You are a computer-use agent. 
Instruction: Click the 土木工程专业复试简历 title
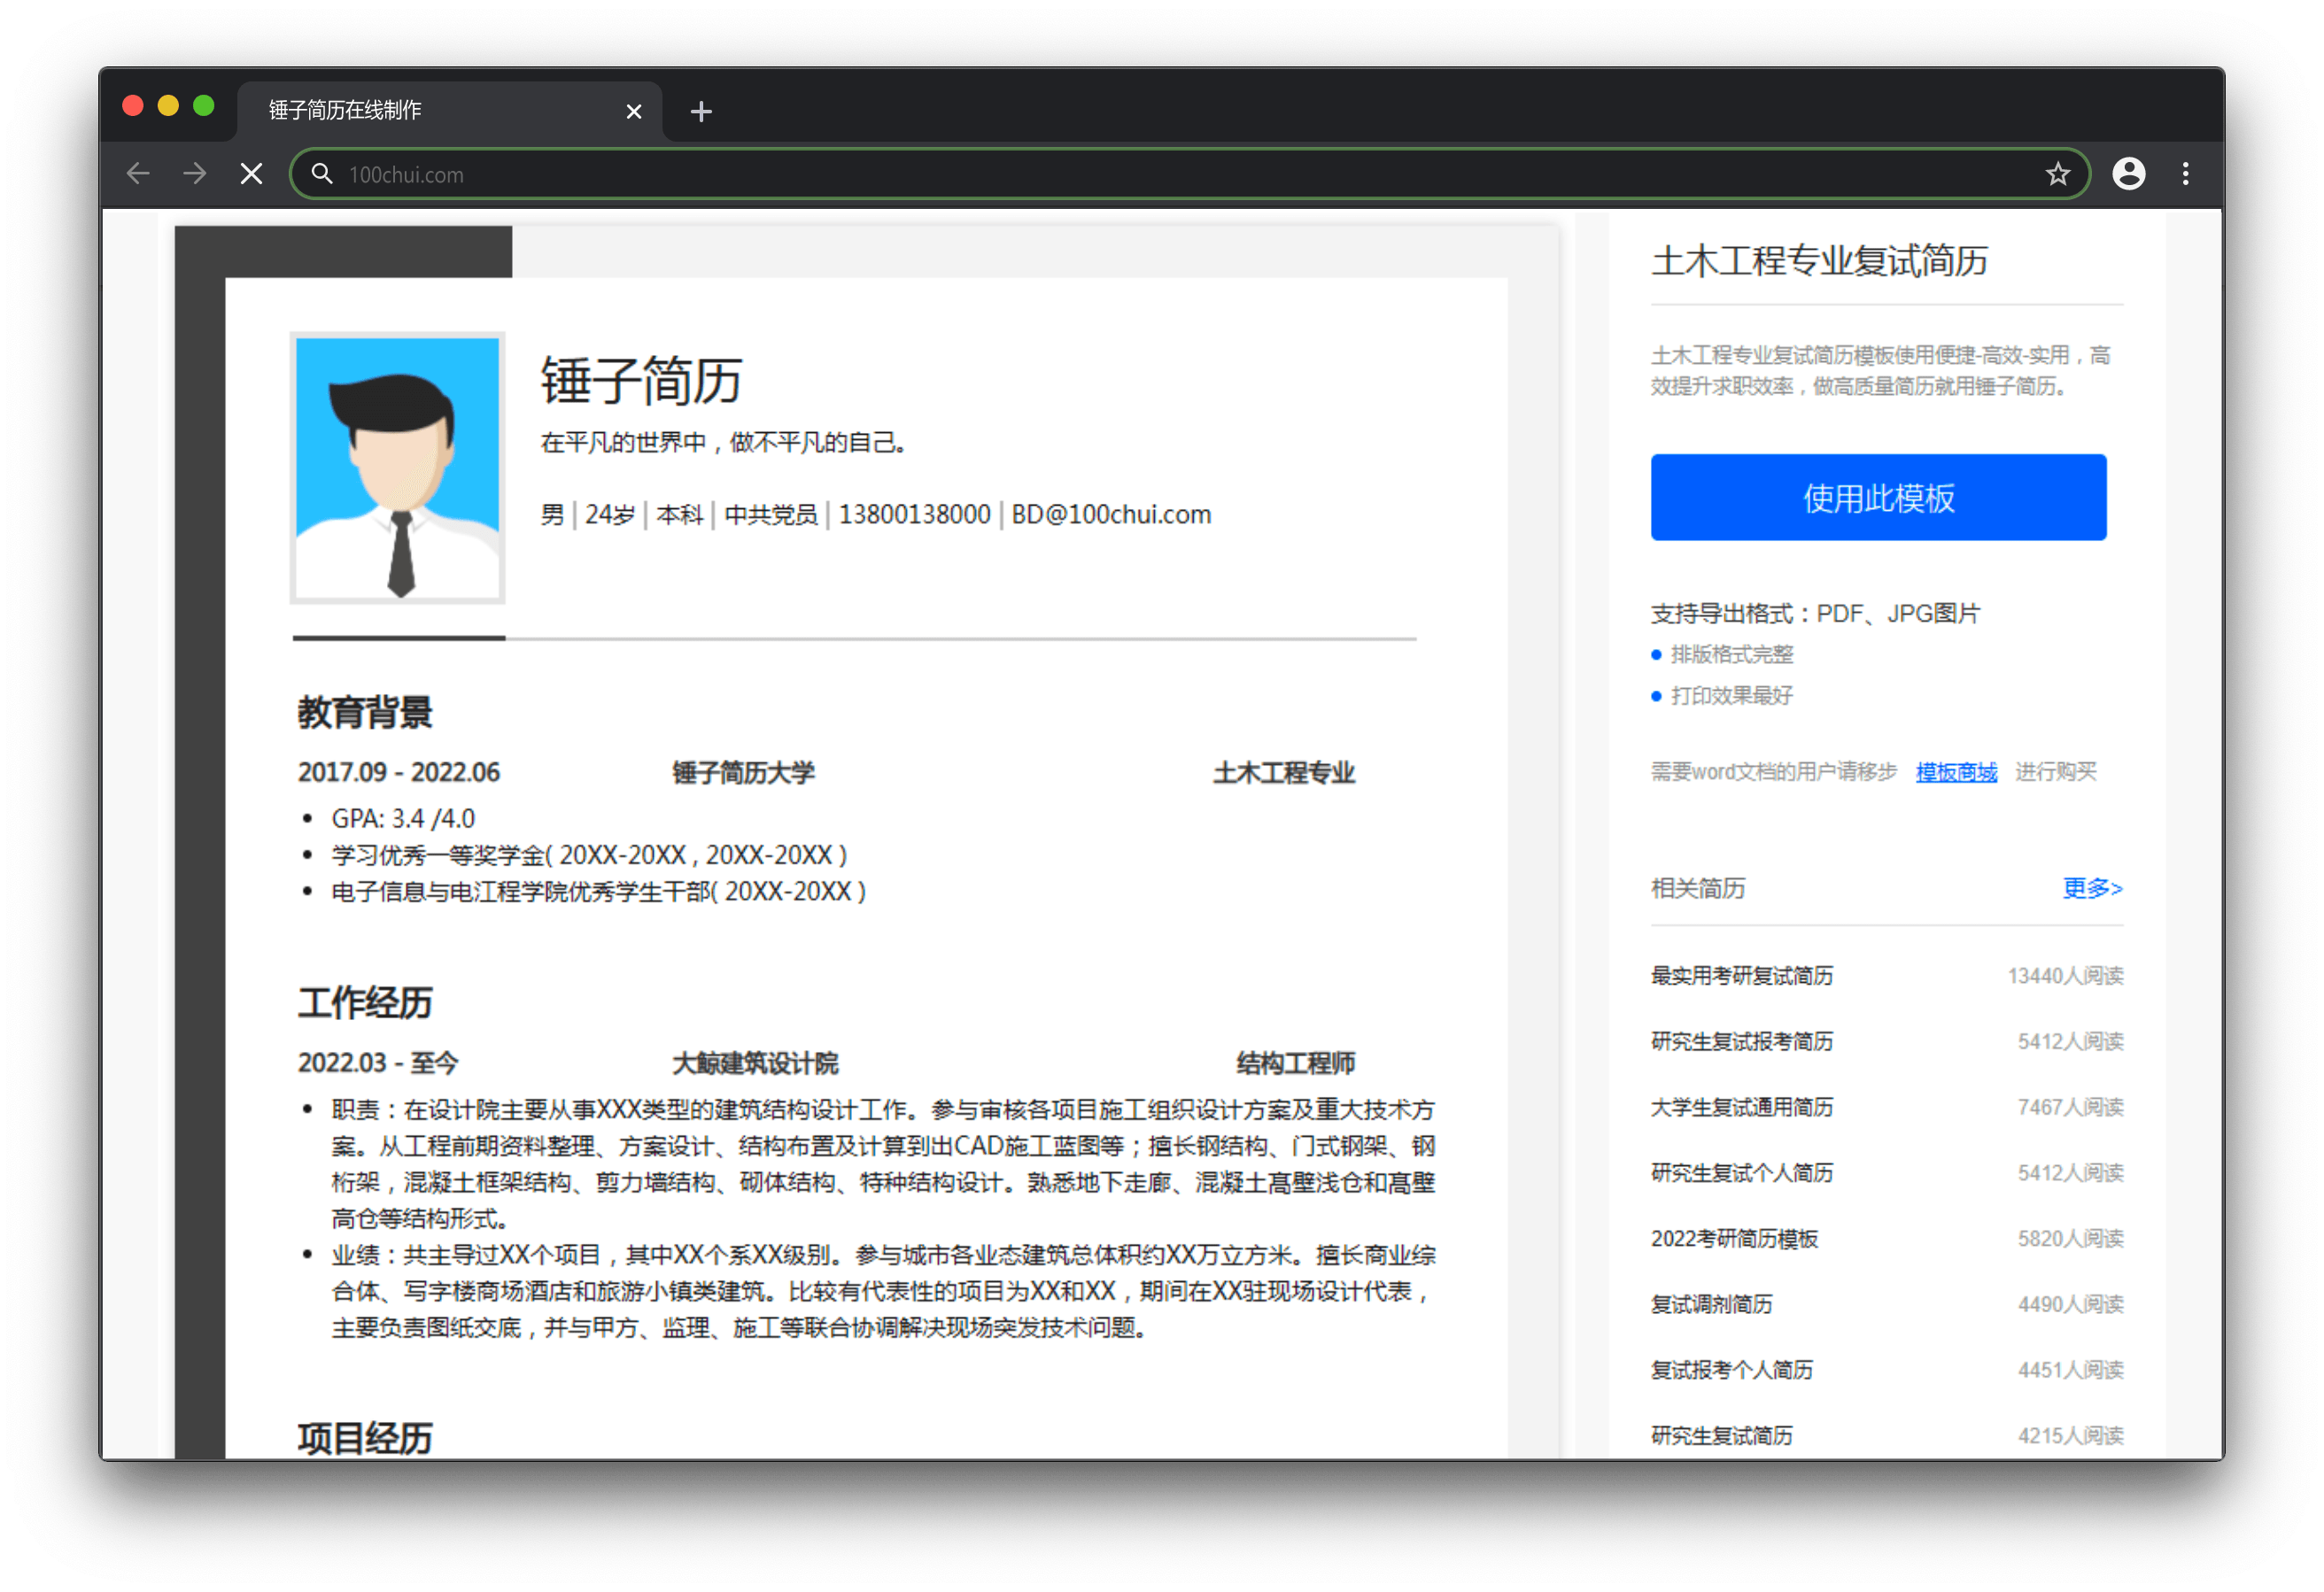click(x=1819, y=261)
